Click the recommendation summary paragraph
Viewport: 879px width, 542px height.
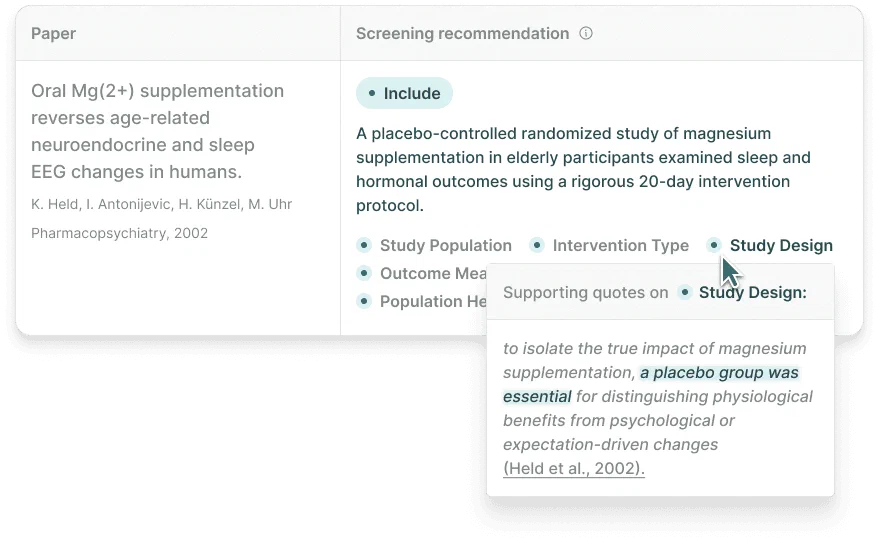pyautogui.click(x=583, y=169)
